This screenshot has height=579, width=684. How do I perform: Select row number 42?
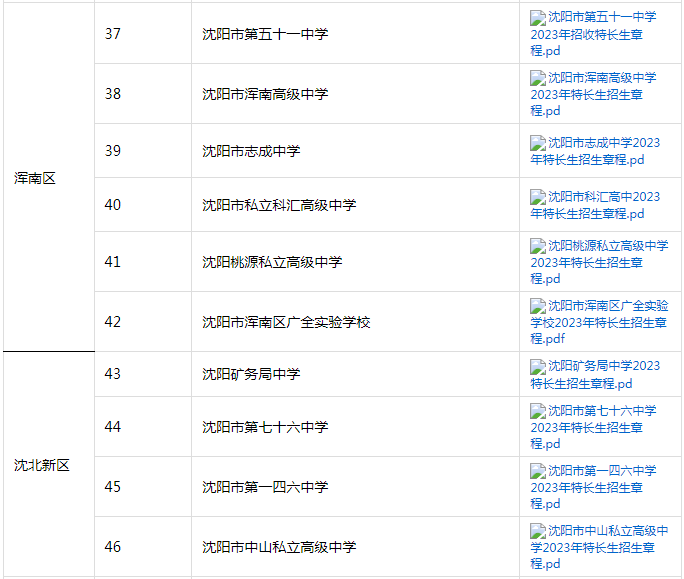(x=113, y=322)
